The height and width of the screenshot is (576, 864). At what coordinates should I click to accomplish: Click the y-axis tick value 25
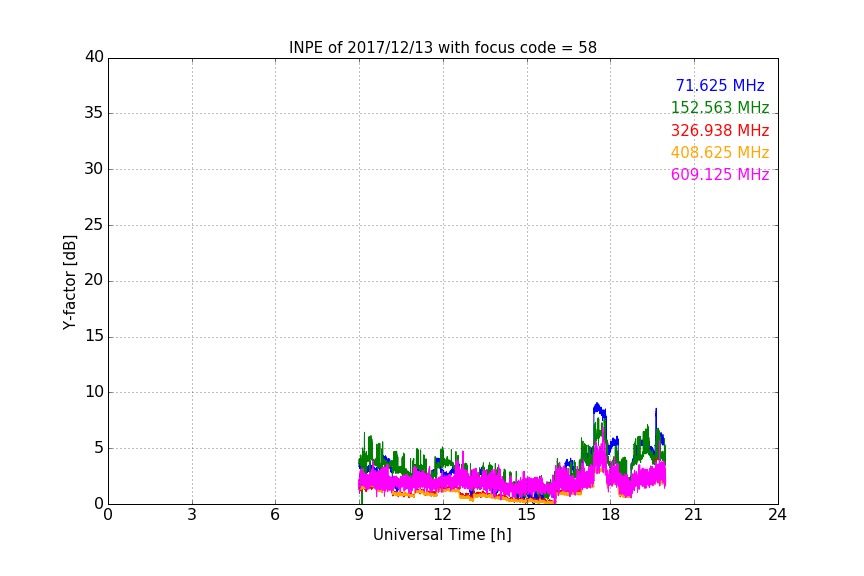[x=94, y=225]
